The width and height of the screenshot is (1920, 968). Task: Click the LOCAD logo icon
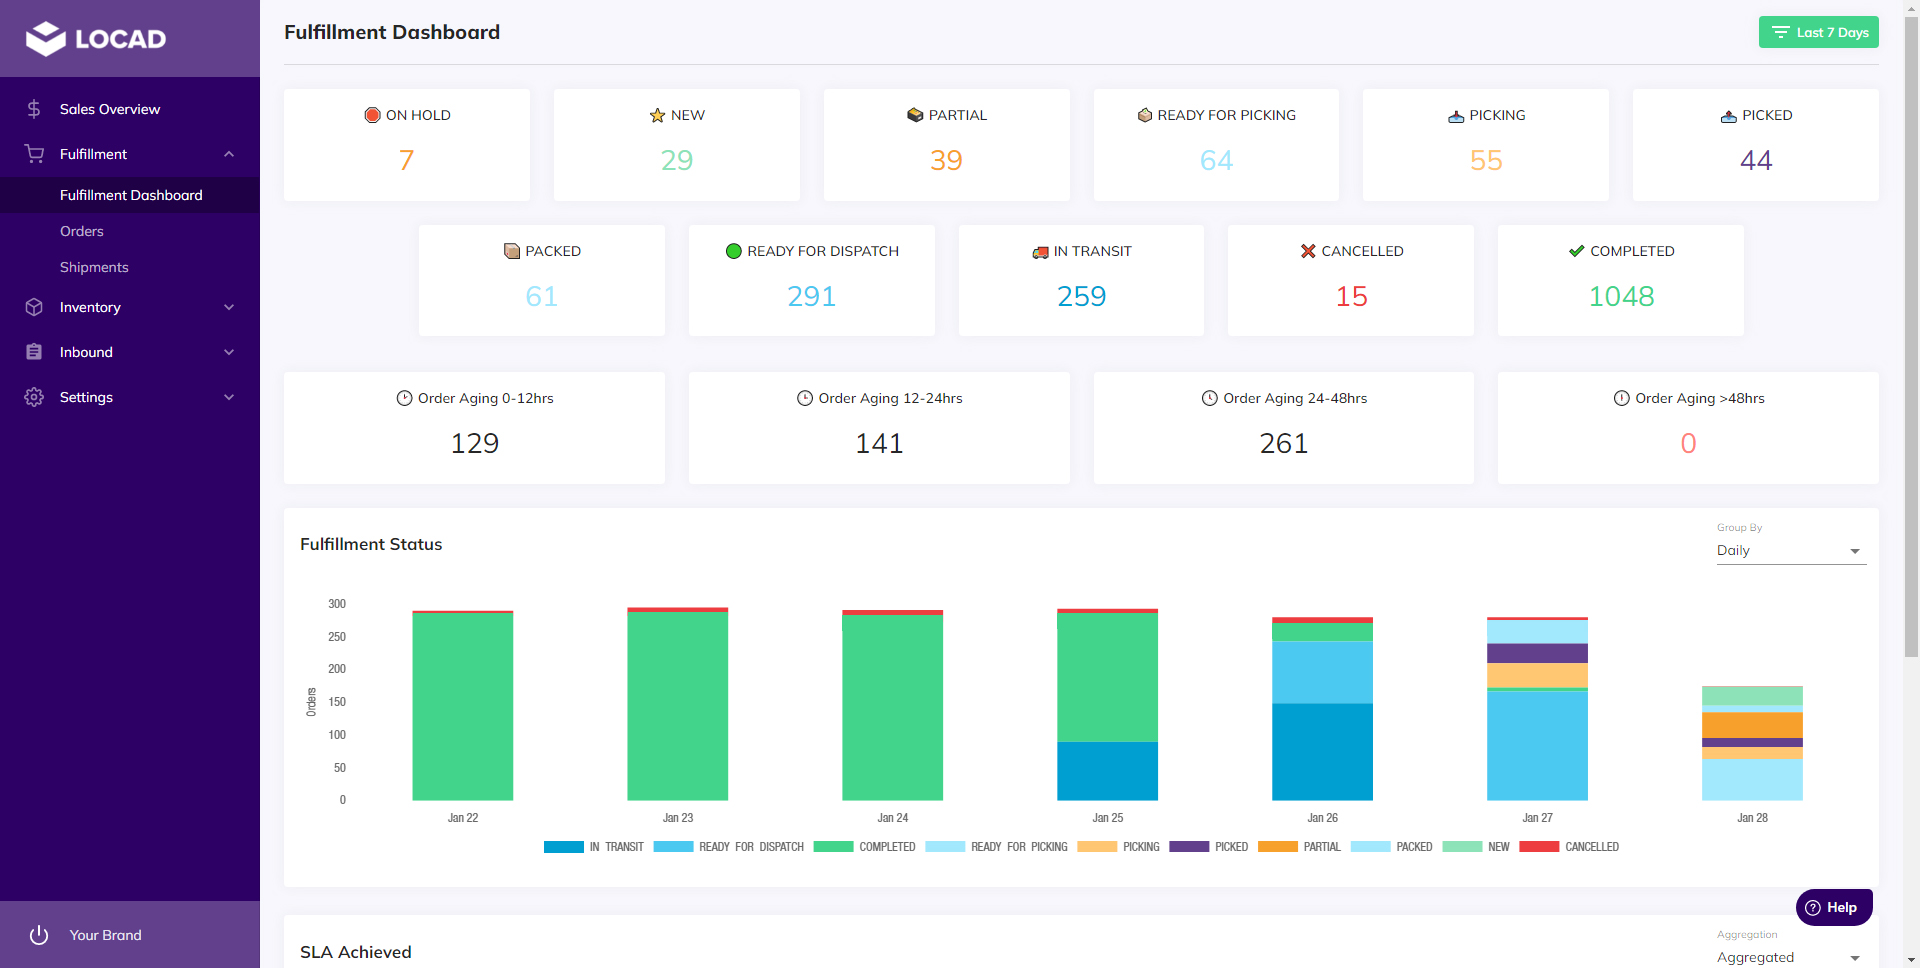pos(44,39)
